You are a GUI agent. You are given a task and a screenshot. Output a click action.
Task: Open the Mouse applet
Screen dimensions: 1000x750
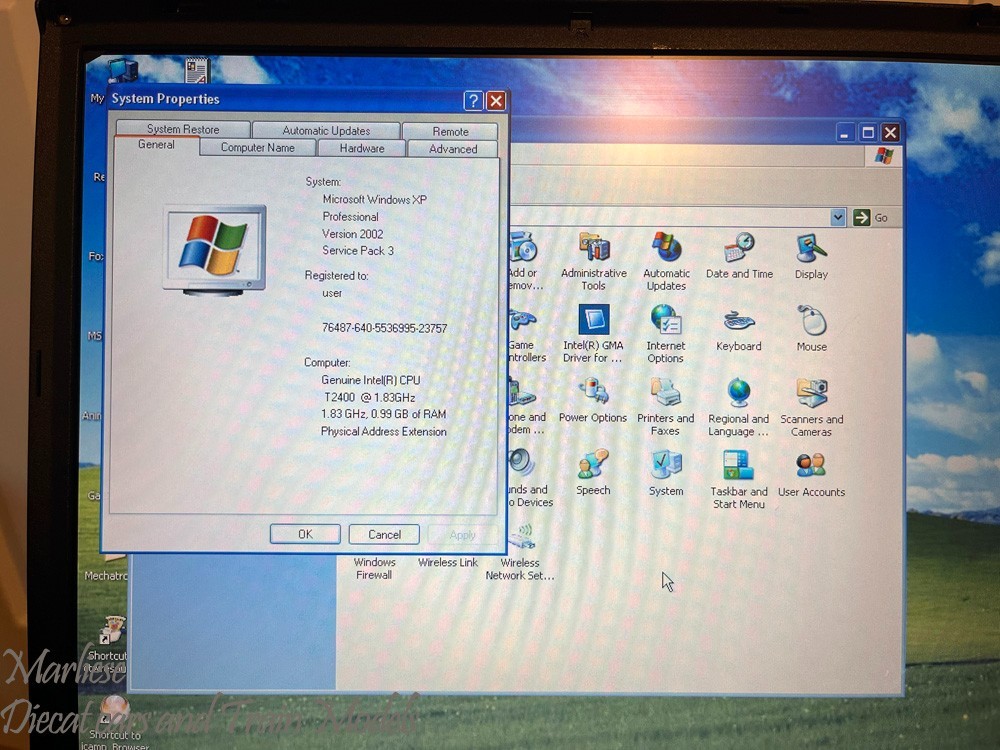tap(811, 329)
